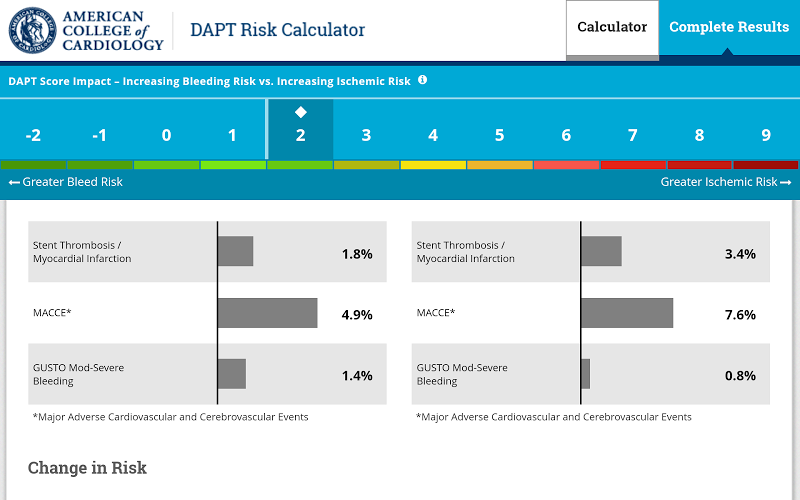Click the right Stent Thrombosis 3.4% bar

tap(602, 251)
